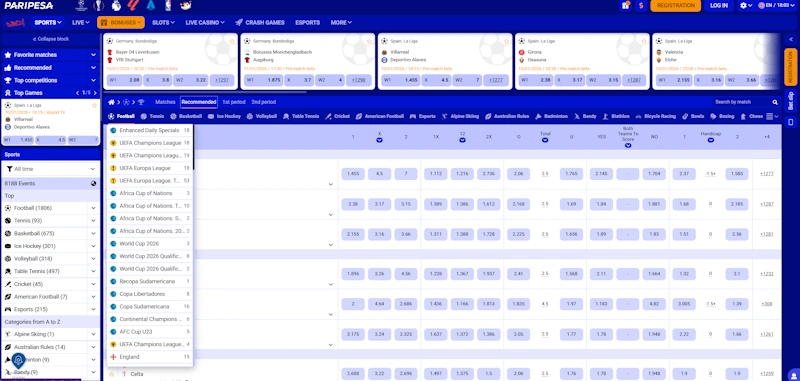800x381 pixels.
Task: Click the orange REGISTRATION button in the header
Action: click(676, 6)
